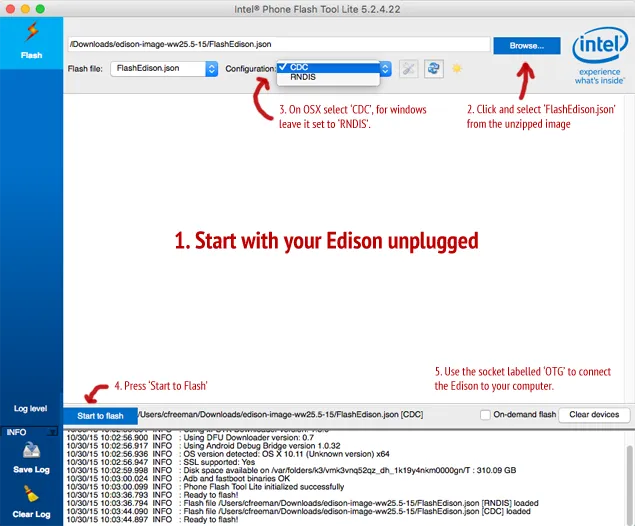
Task: Select CDC in configuration list
Action: (x=328, y=67)
